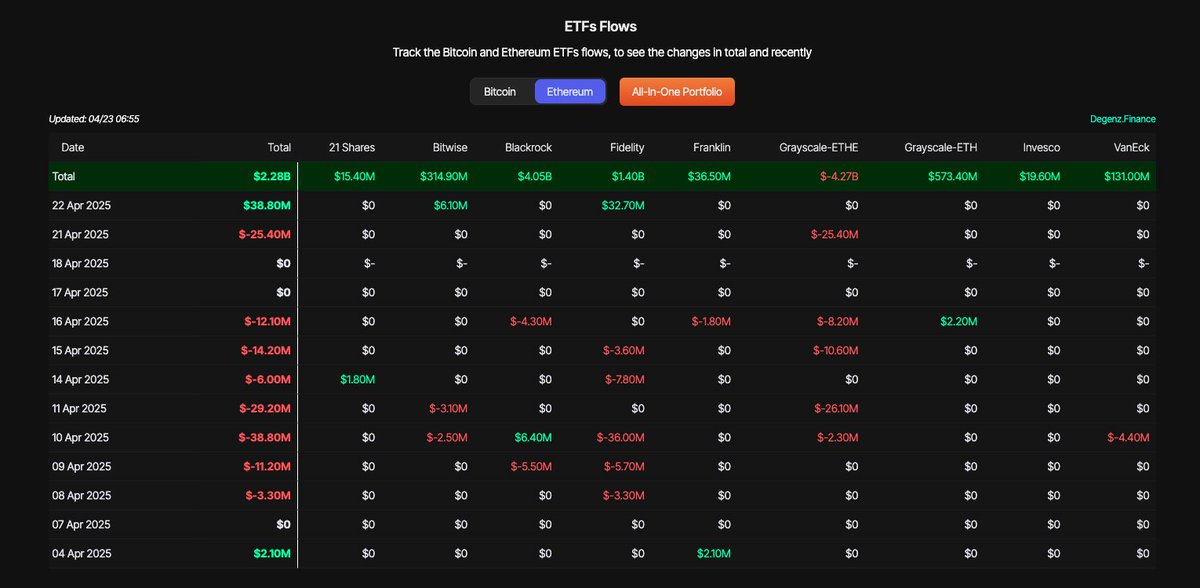Select the Grayscale-ETHE column header
Screen dimensions: 1200x588
point(819,147)
